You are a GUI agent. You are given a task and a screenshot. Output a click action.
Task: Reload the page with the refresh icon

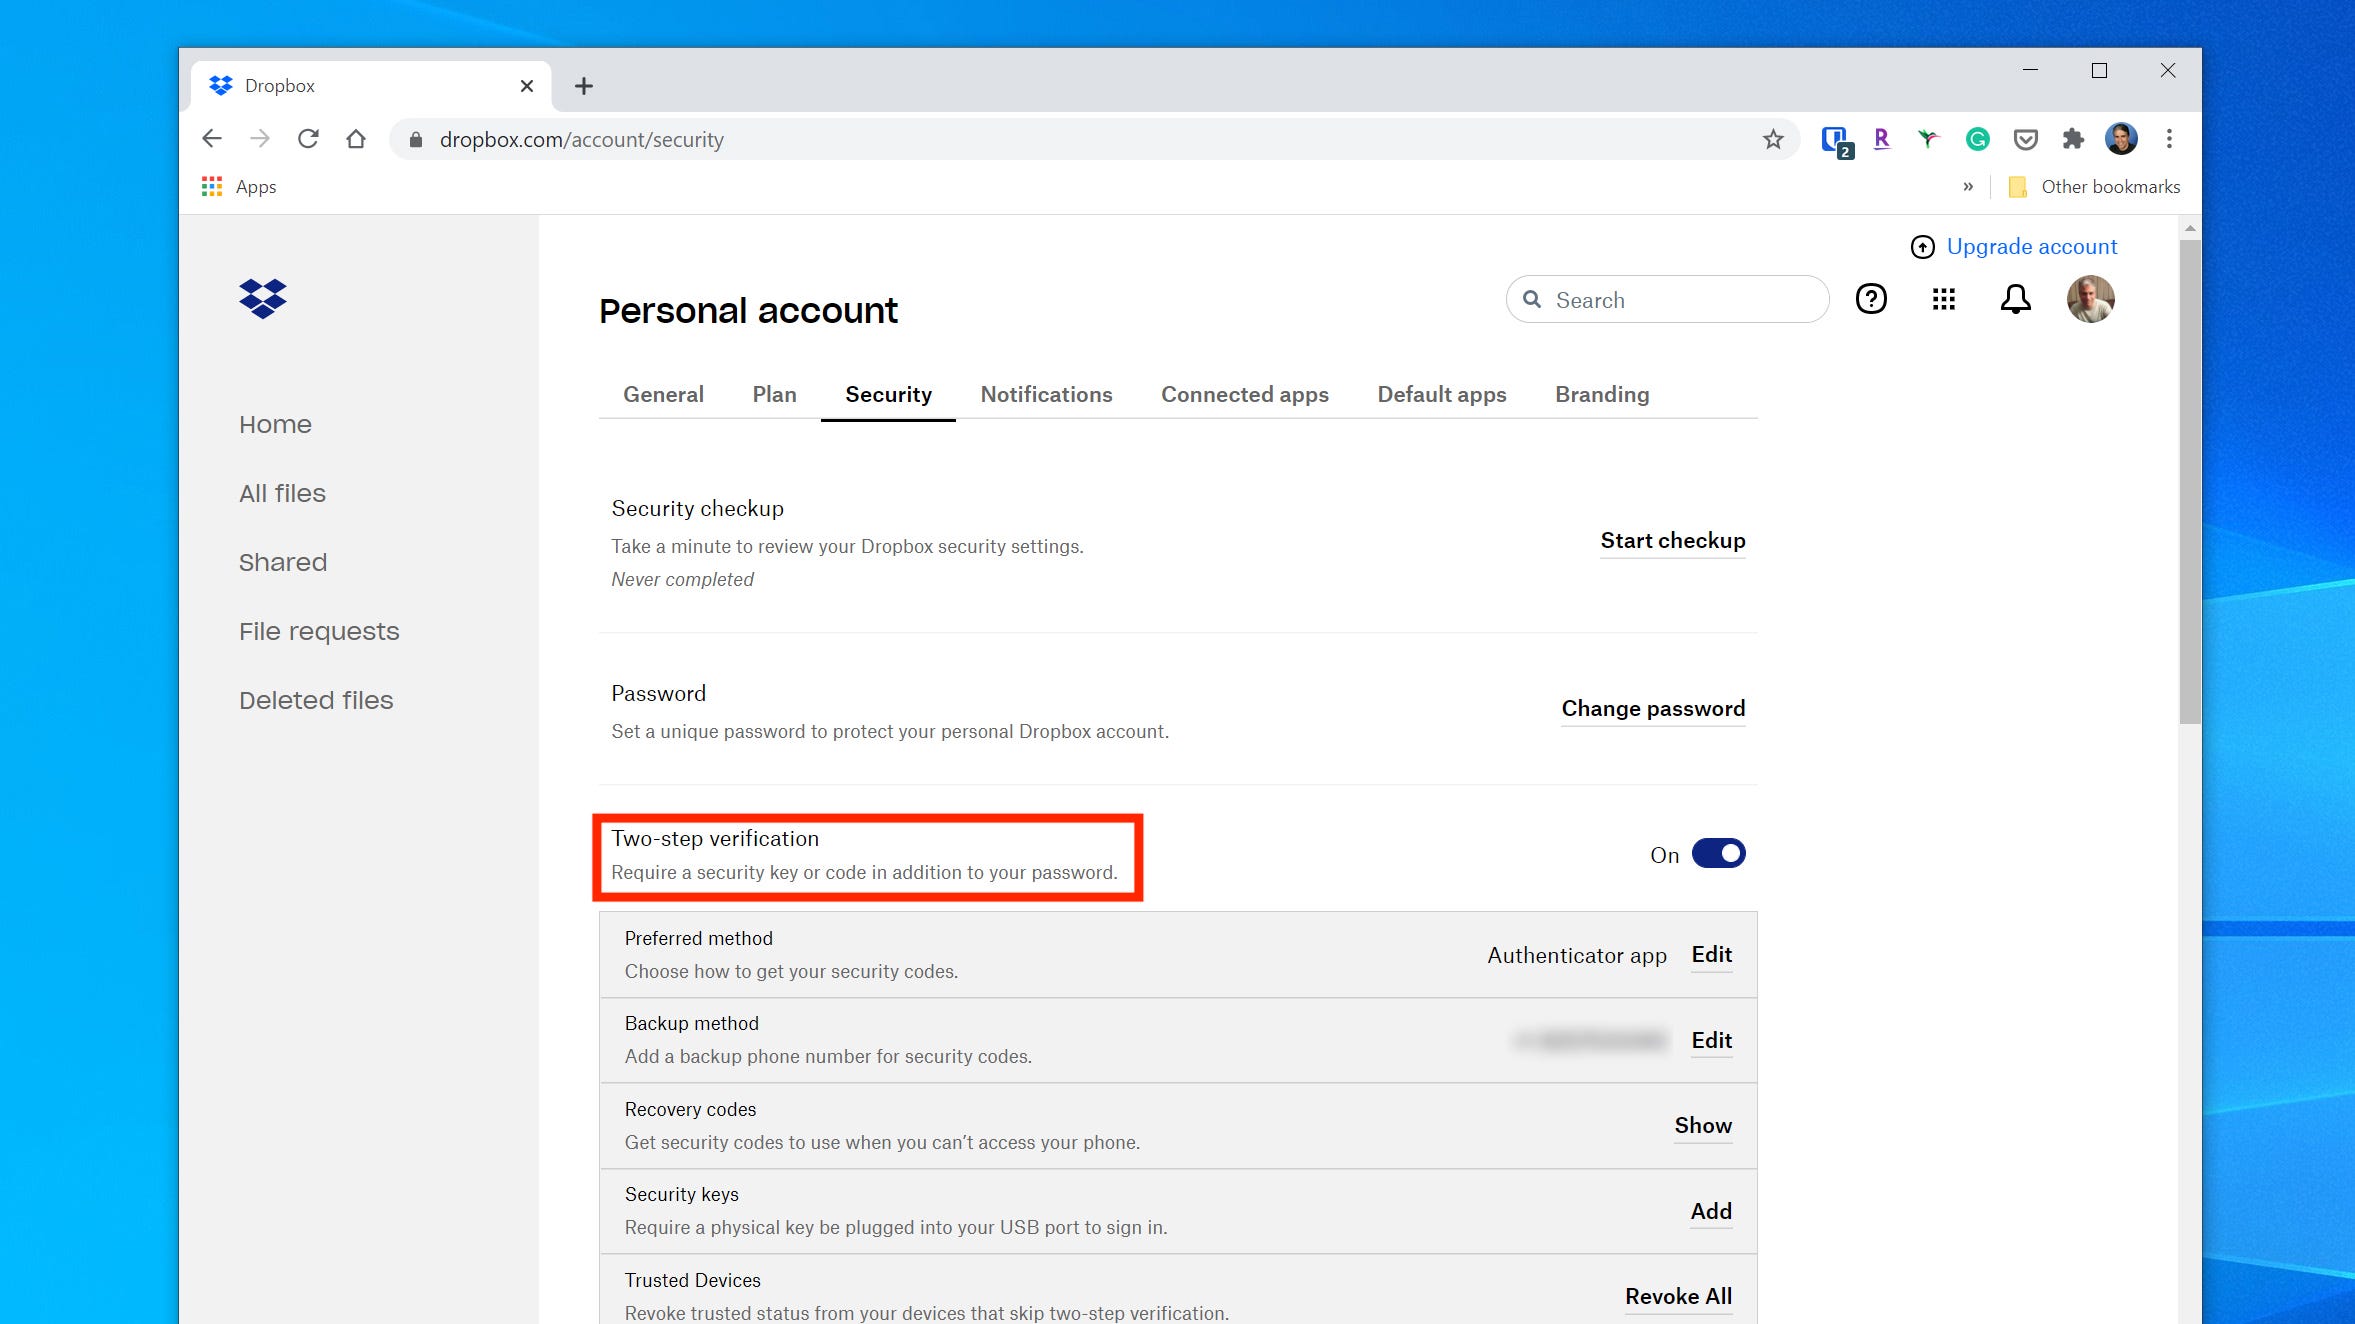coord(308,139)
